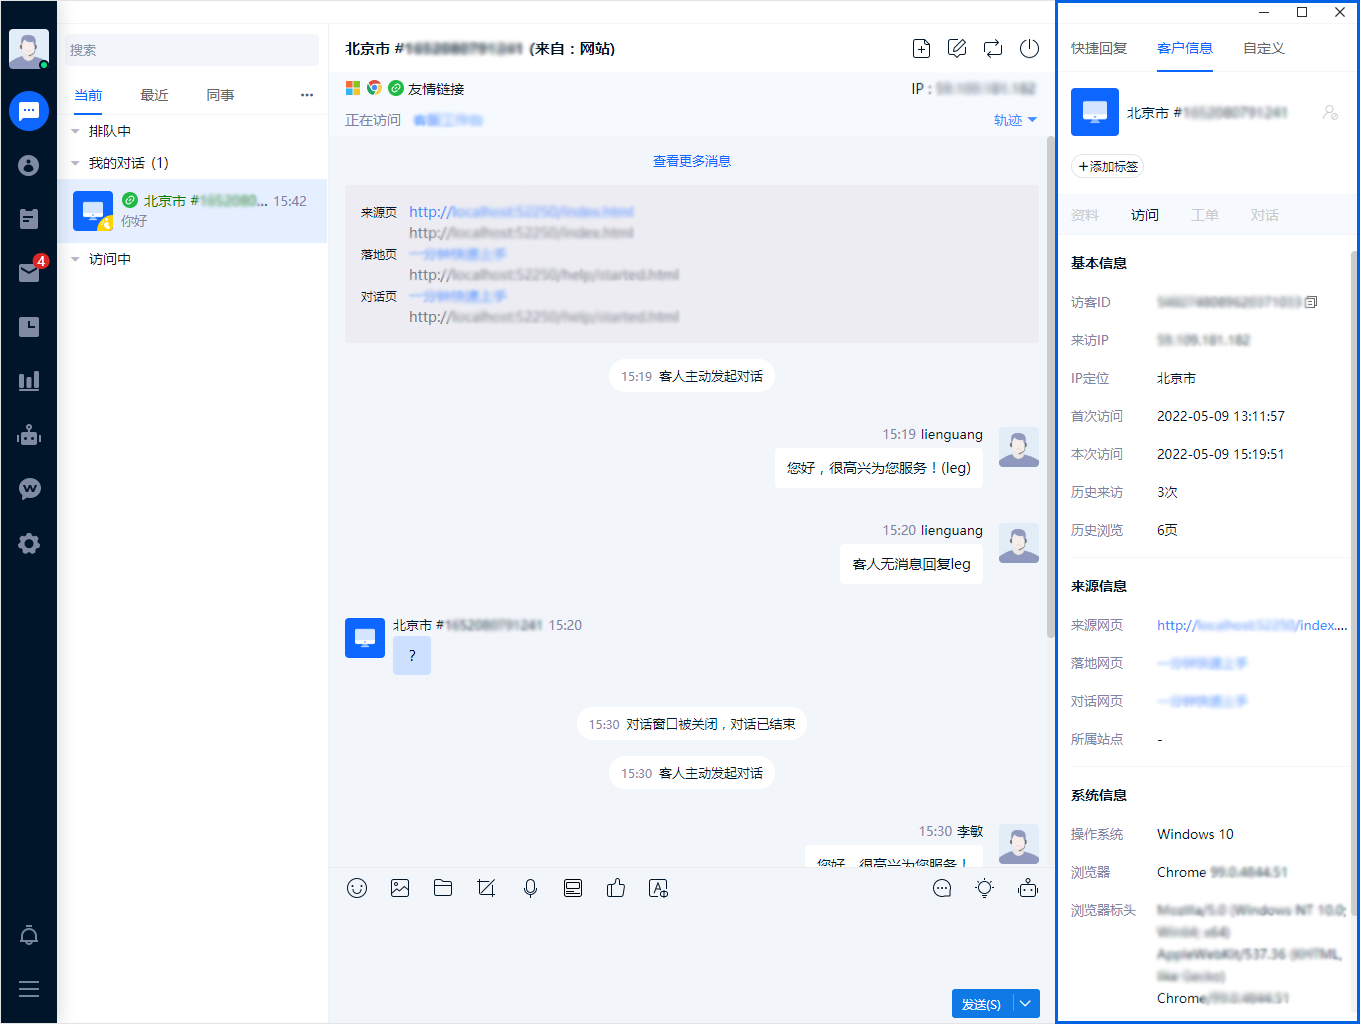1360x1024 pixels.
Task: Click the folder file-send icon
Action: click(x=443, y=888)
